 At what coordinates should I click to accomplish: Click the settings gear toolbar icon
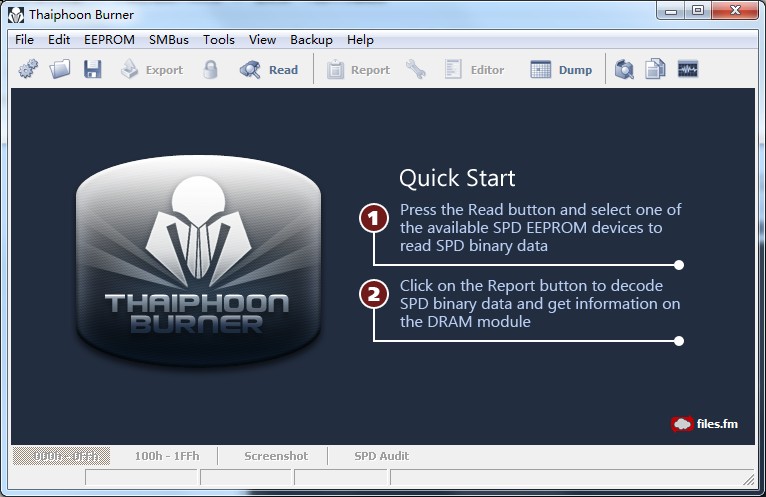tap(28, 70)
